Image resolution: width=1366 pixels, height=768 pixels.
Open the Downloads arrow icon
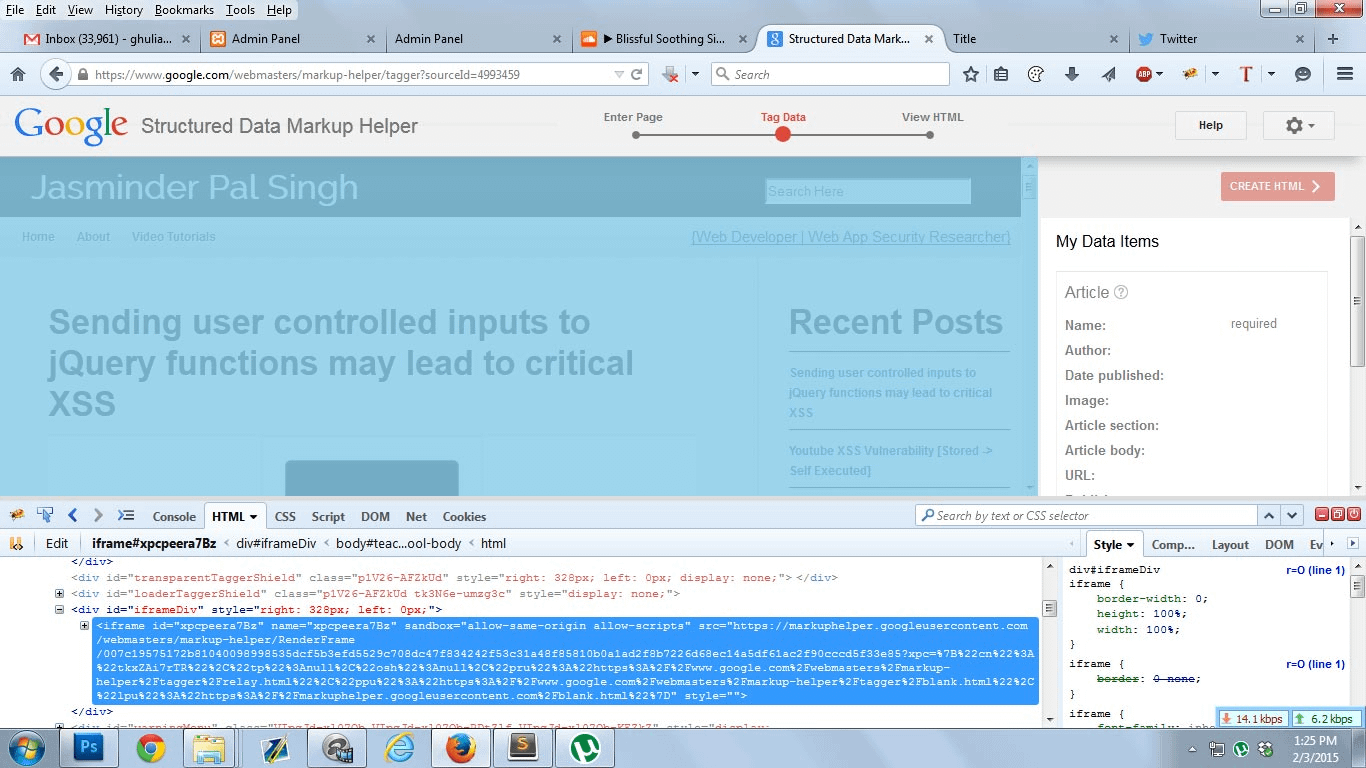[x=1072, y=74]
